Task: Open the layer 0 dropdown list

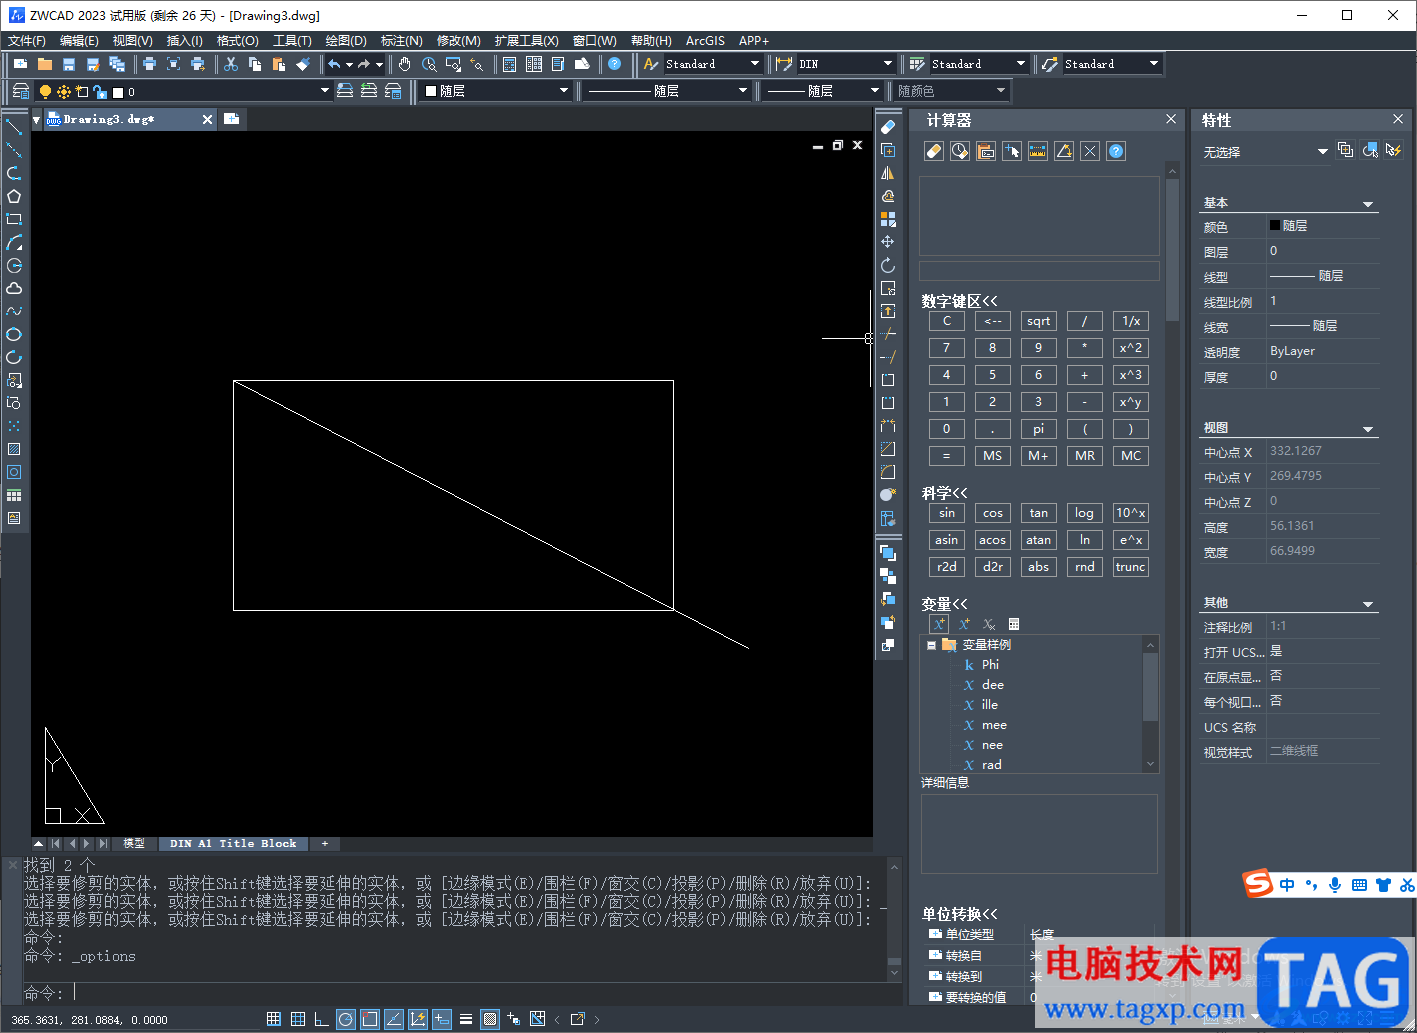Action: pyautogui.click(x=324, y=91)
